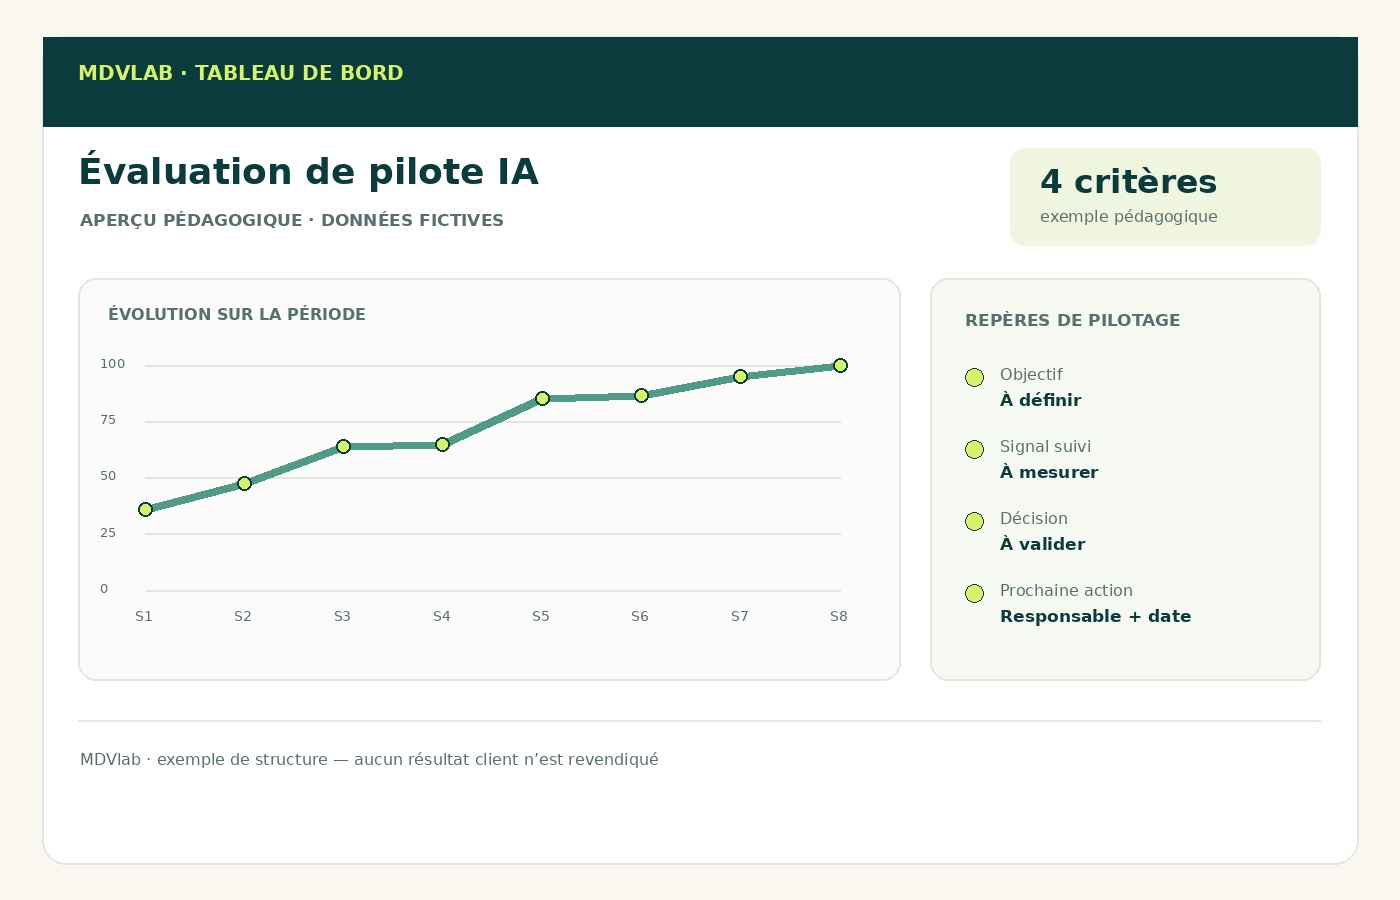Click the footer note starting "MDVlab · exemple de structure"
Screen dimensions: 1400x900
(369, 759)
